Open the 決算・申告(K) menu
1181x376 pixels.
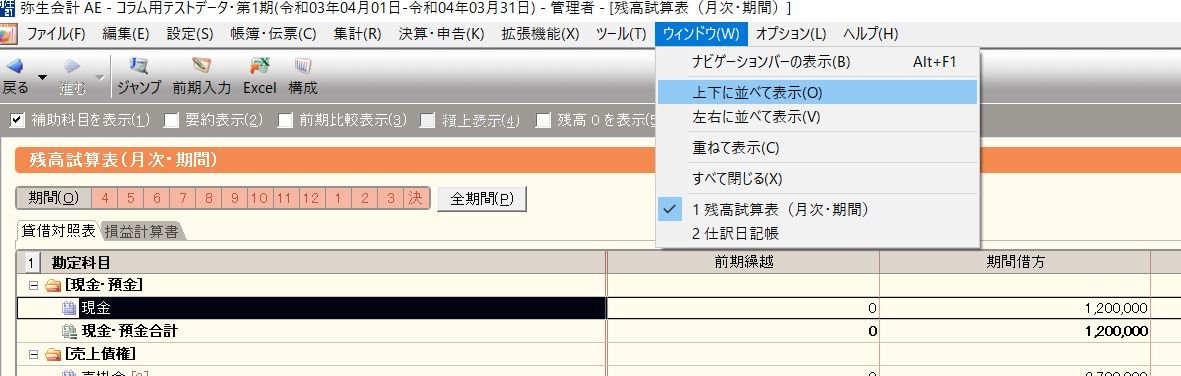coord(441,34)
